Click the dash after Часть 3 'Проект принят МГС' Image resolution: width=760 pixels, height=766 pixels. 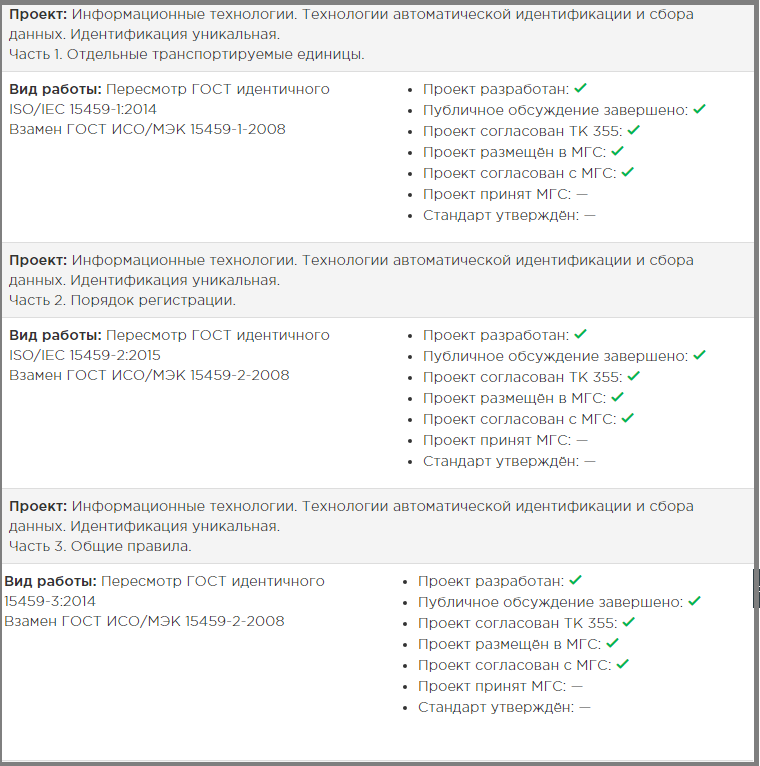577,686
